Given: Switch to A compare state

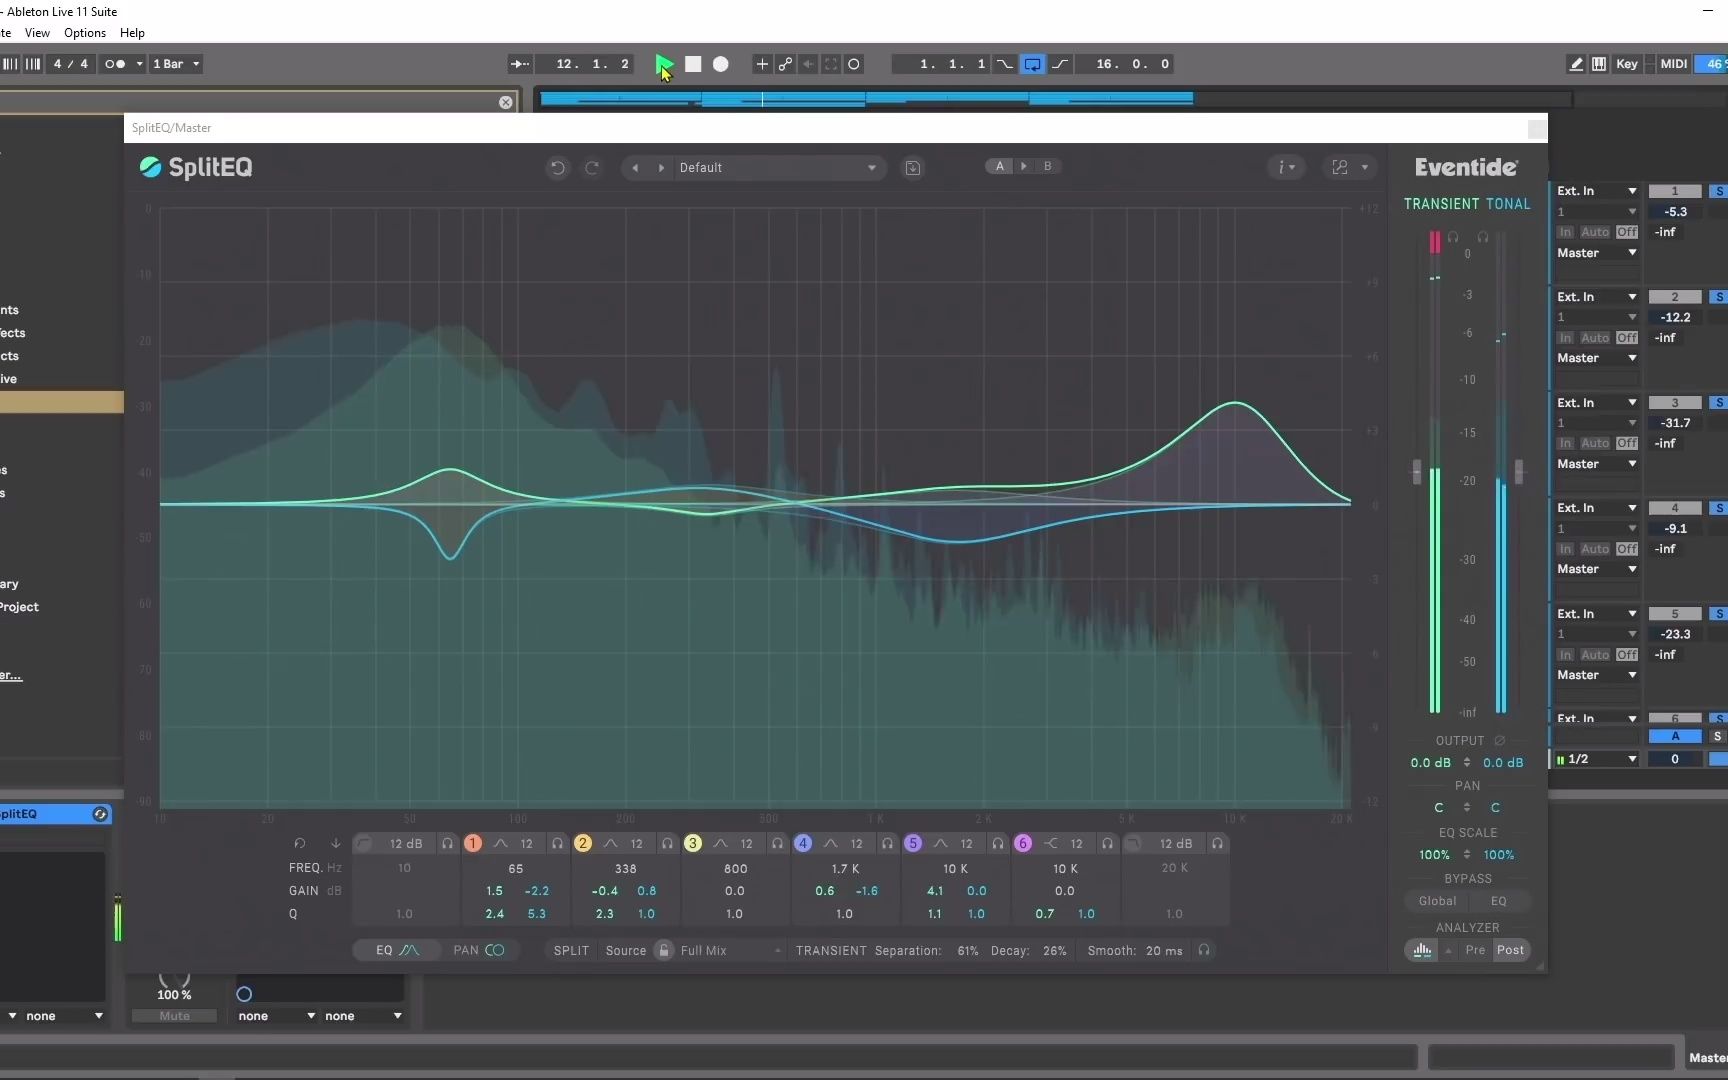Looking at the screenshot, I should coord(1000,166).
